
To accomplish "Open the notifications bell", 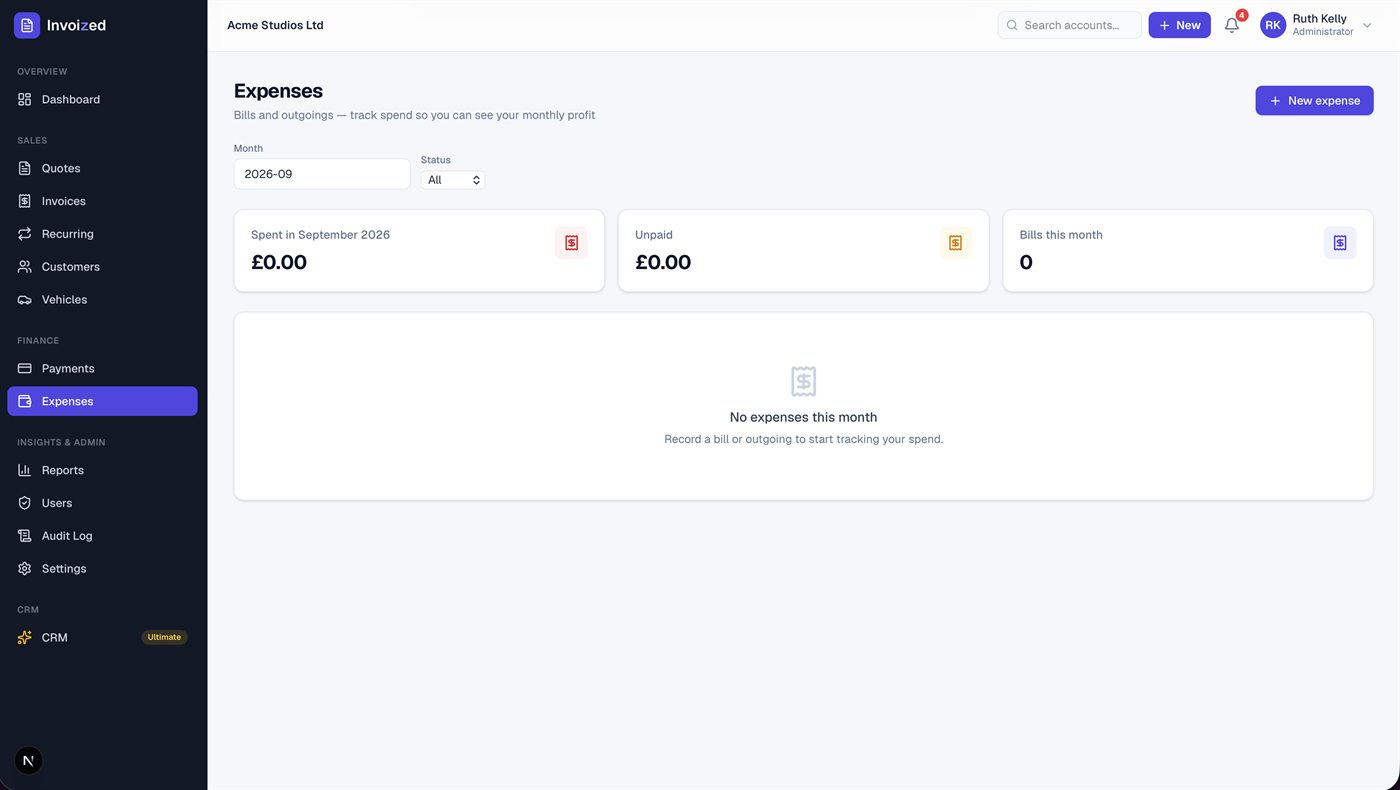I will [1232, 25].
